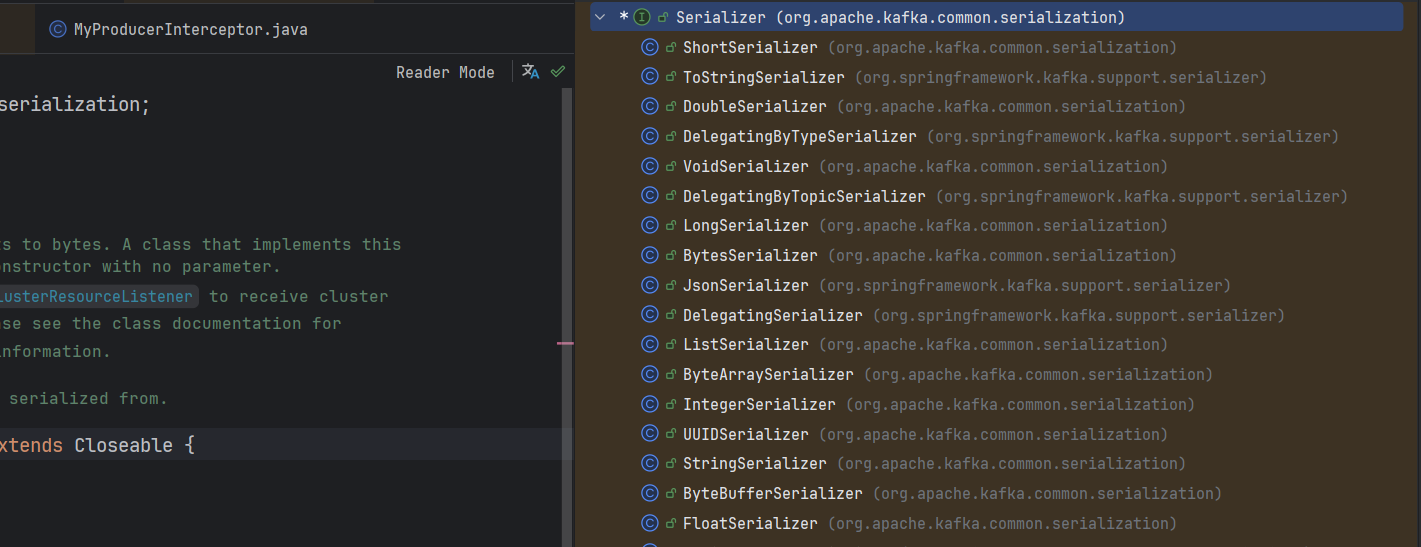Select StringSerializer in the hierarchy

(x=755, y=463)
